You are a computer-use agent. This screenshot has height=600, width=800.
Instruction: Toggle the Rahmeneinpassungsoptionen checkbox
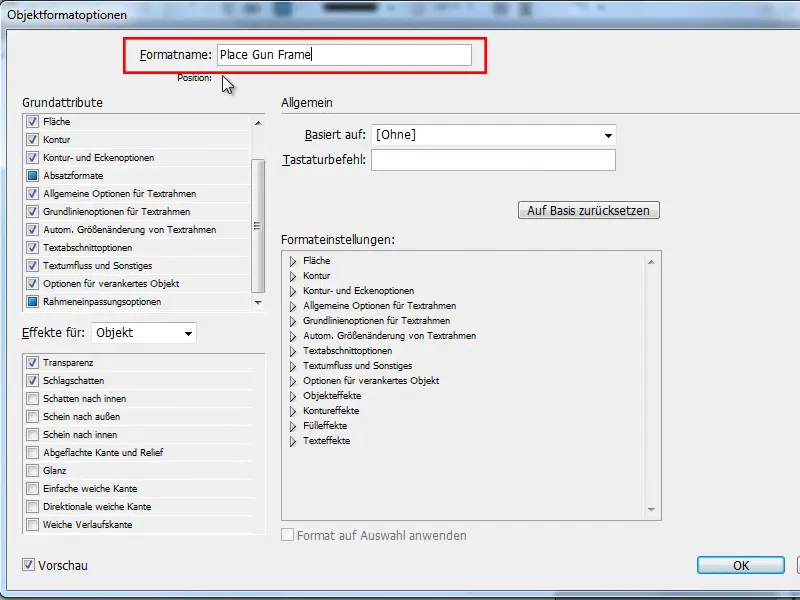(x=33, y=302)
